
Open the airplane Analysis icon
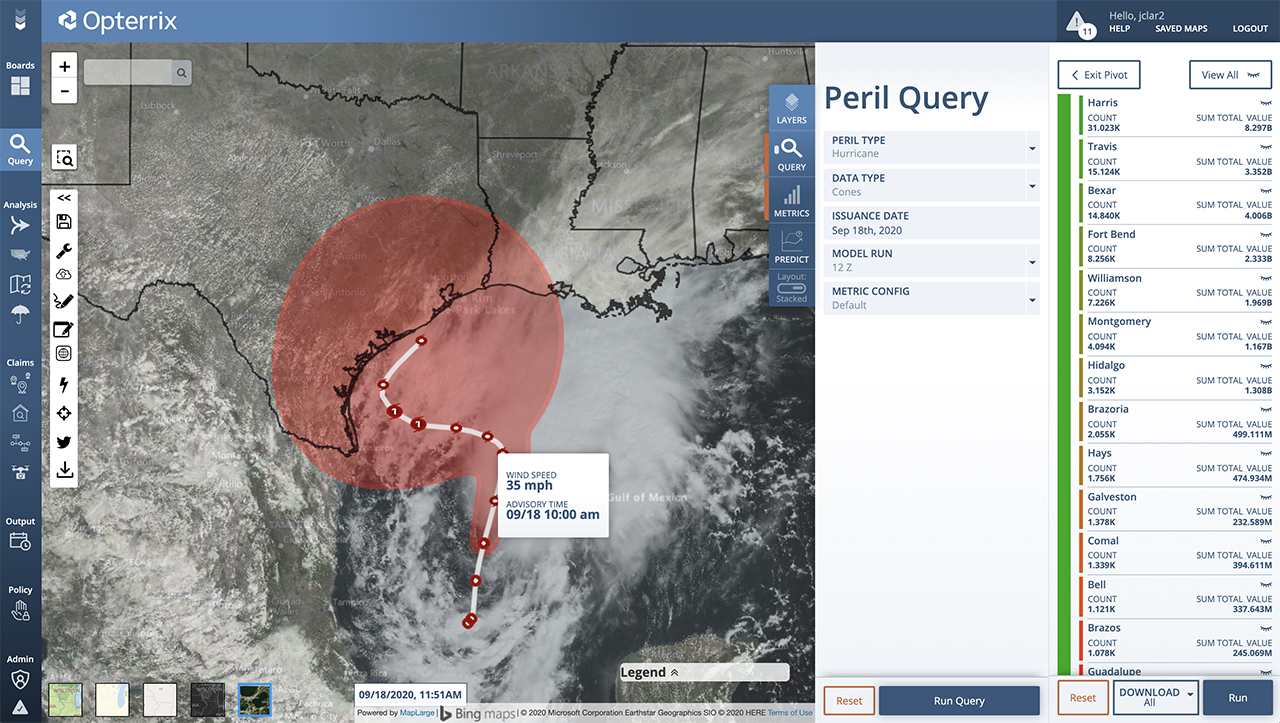pyautogui.click(x=20, y=226)
